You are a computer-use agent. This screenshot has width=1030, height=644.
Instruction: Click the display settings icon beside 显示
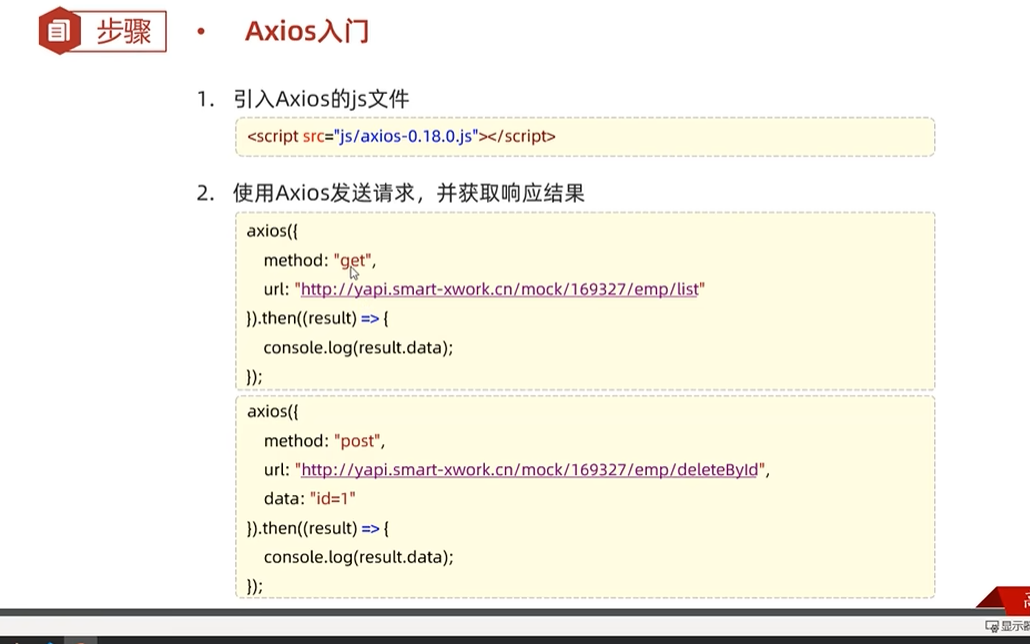coord(992,626)
